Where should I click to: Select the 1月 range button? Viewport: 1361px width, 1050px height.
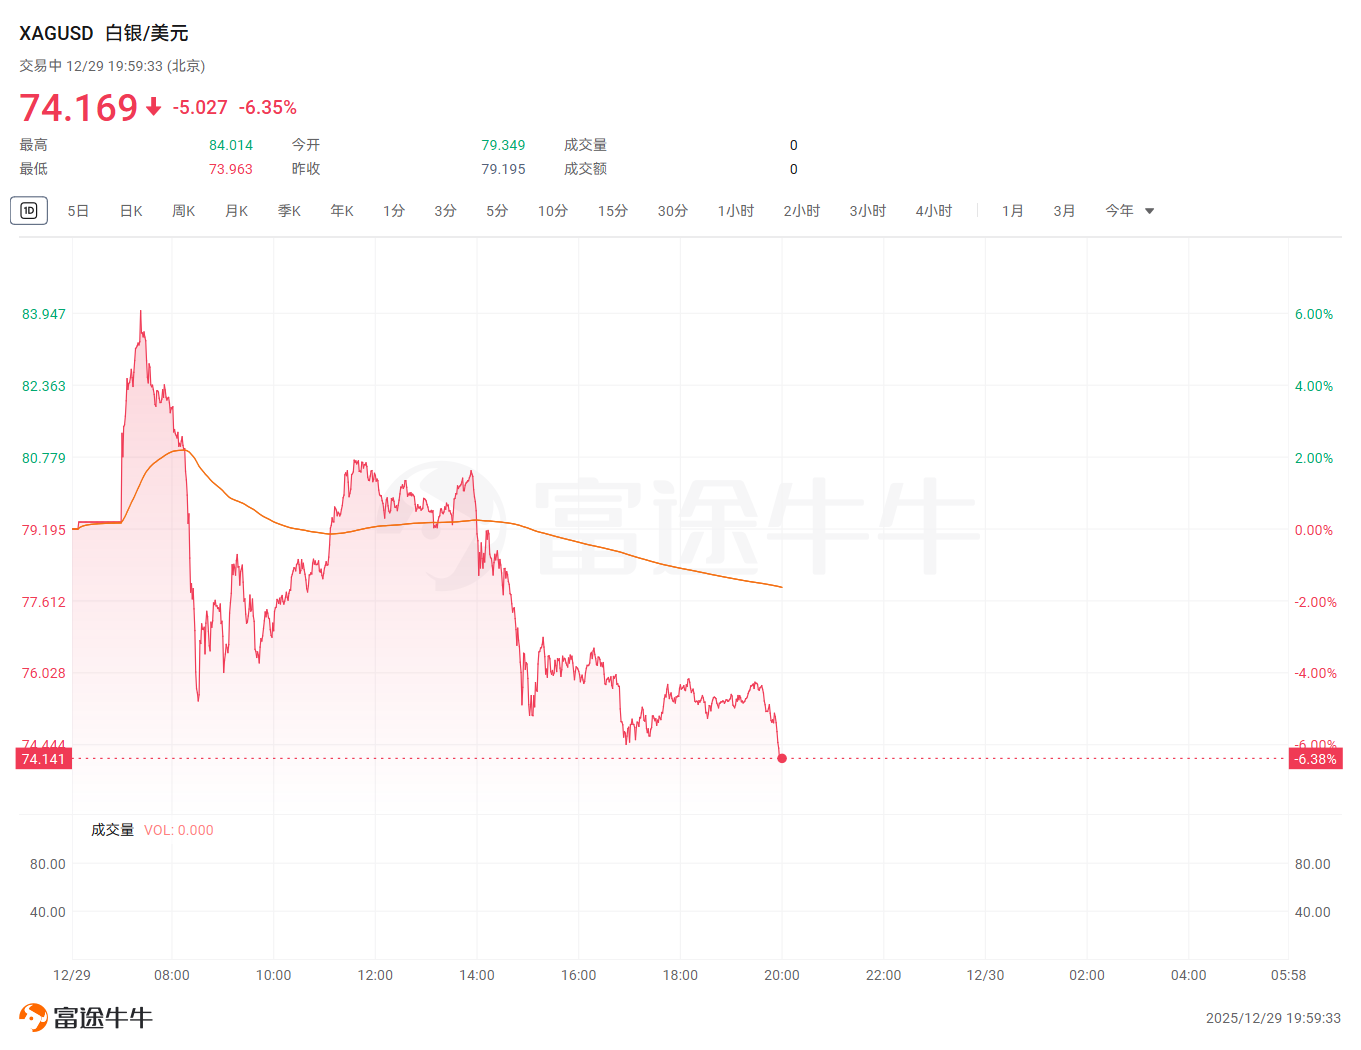click(x=1012, y=211)
